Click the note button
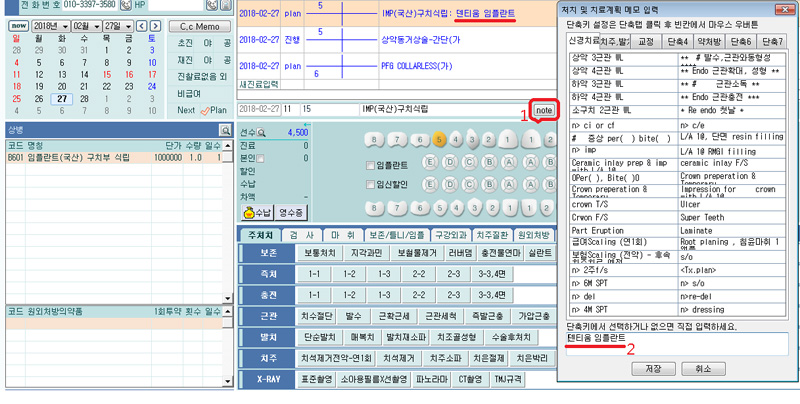 coord(543,109)
